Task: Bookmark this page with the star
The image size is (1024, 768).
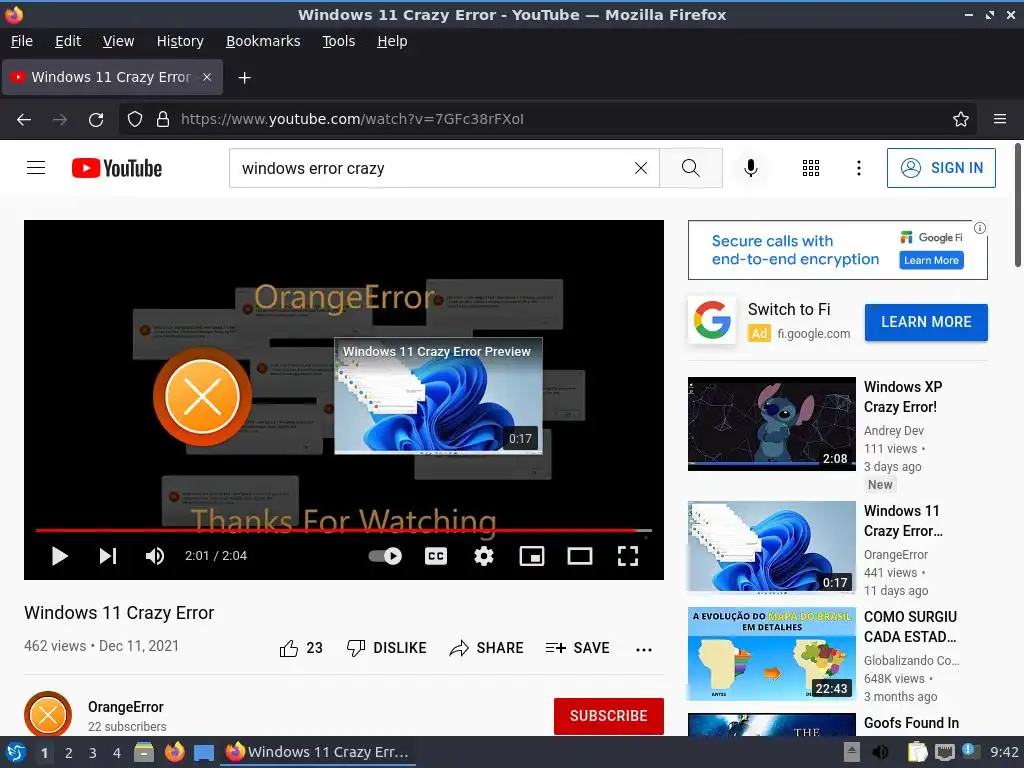Action: pos(961,120)
